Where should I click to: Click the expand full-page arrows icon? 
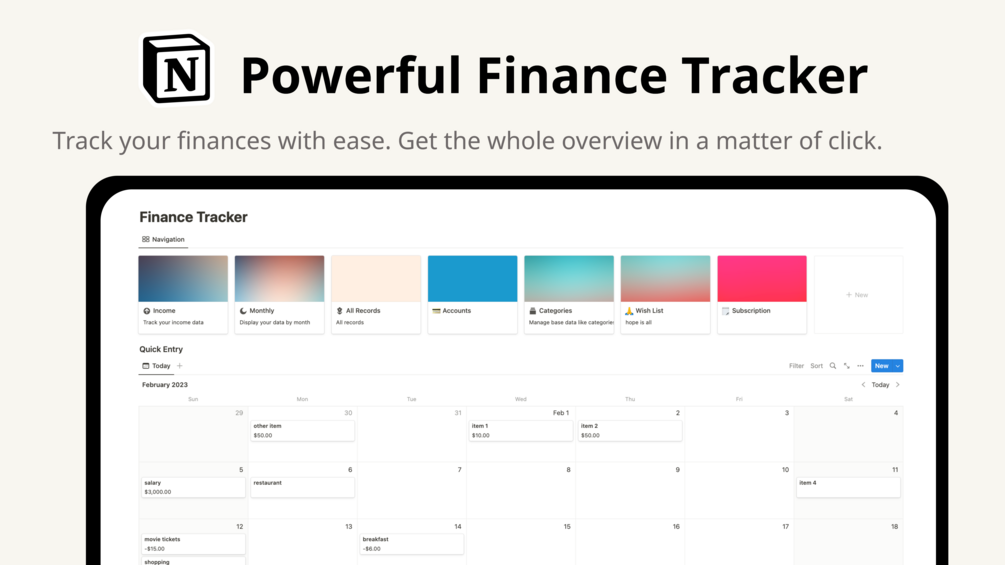pos(847,366)
